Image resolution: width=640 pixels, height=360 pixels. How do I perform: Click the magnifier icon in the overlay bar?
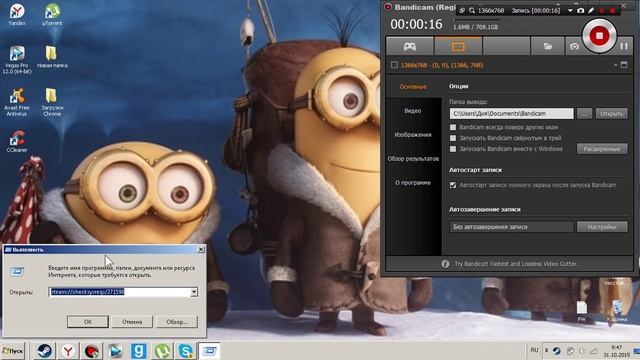coord(472,11)
